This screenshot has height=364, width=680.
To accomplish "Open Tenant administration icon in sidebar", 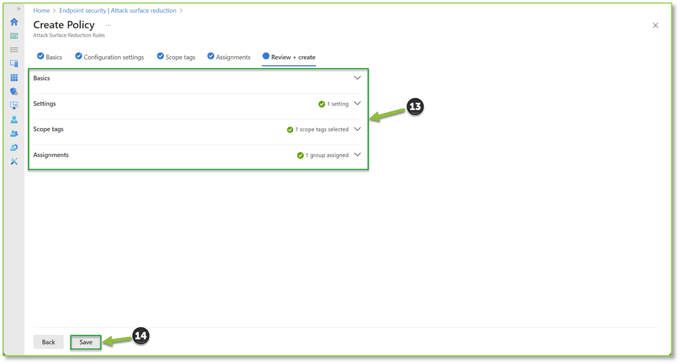I will 14,148.
